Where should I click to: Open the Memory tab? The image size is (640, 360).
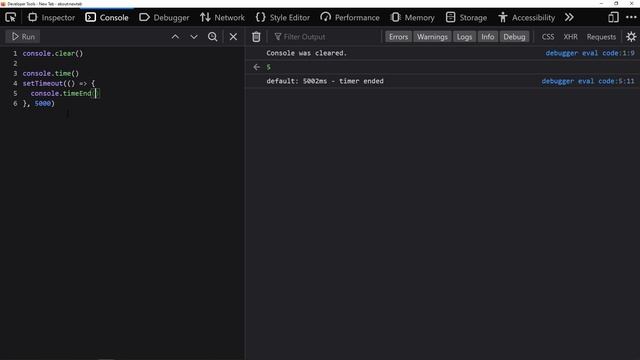(413, 18)
